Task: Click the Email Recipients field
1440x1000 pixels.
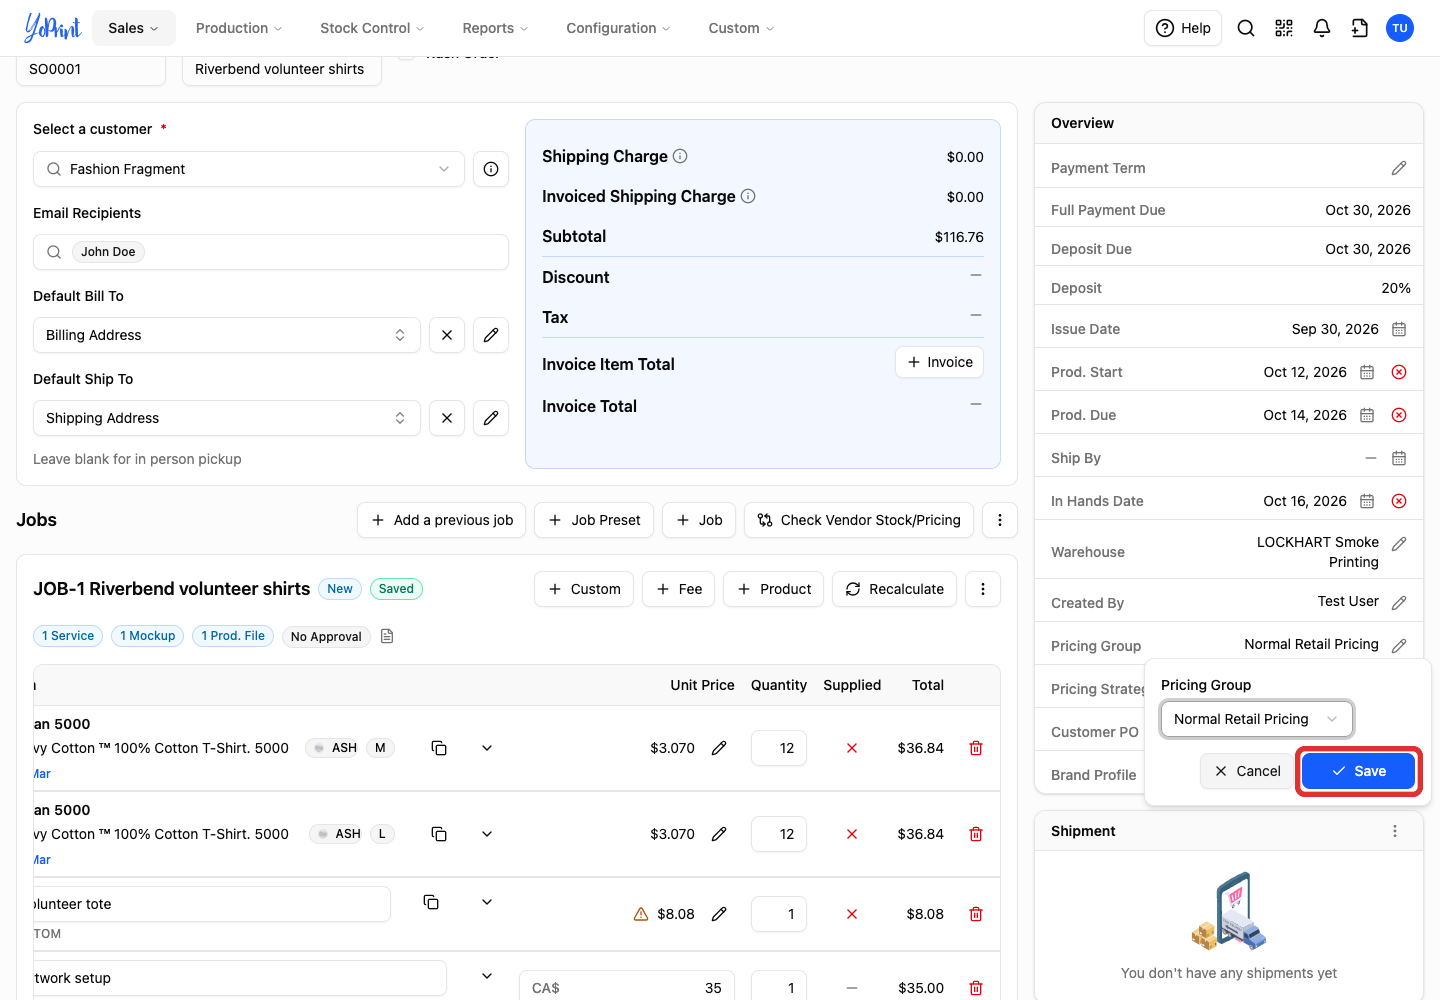Action: (271, 252)
